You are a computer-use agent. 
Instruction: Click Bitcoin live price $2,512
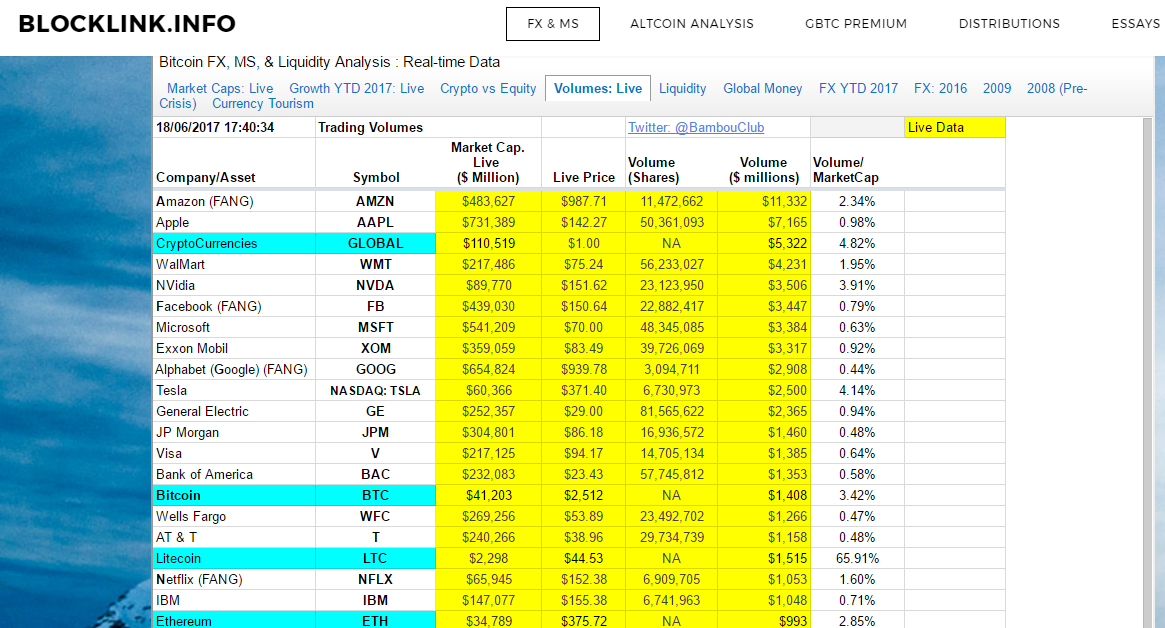click(x=584, y=496)
